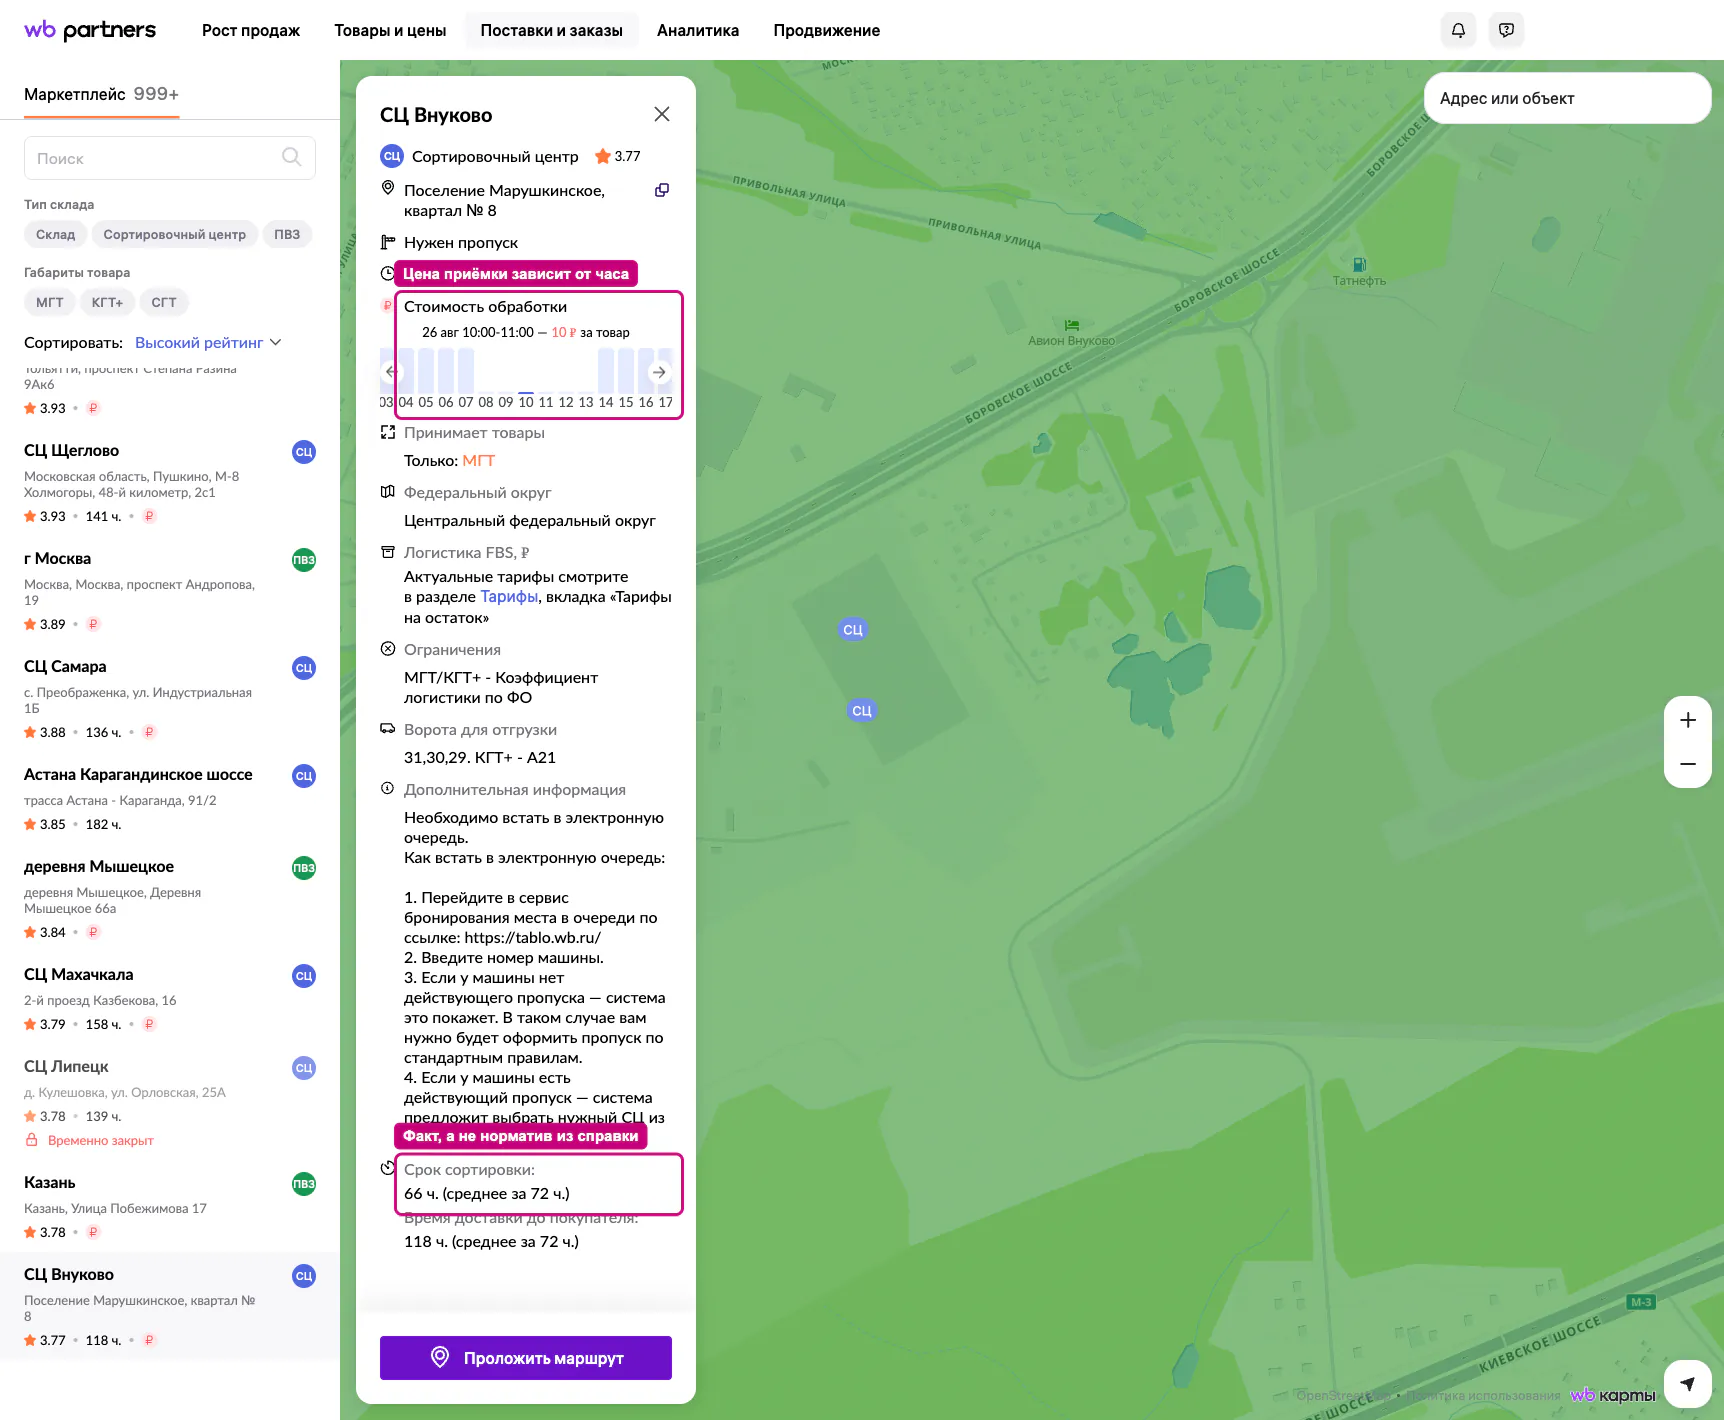
Task: Select СЦ Самара in the warehouse list
Action: pyautogui.click(x=170, y=698)
